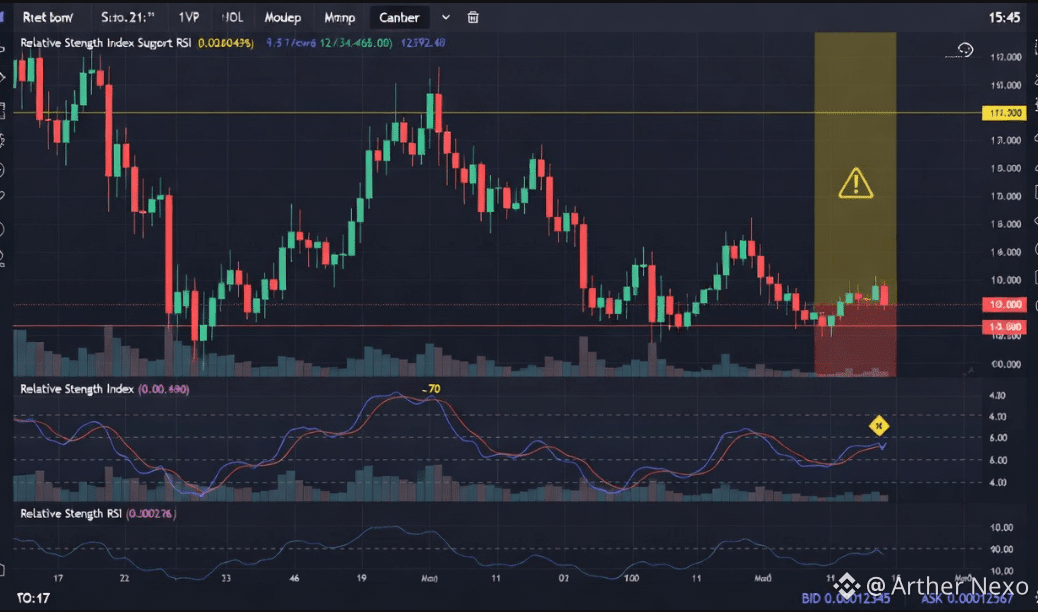Click the ASK 0.00012567 readout
This screenshot has width=1038, height=612.
click(x=967, y=599)
